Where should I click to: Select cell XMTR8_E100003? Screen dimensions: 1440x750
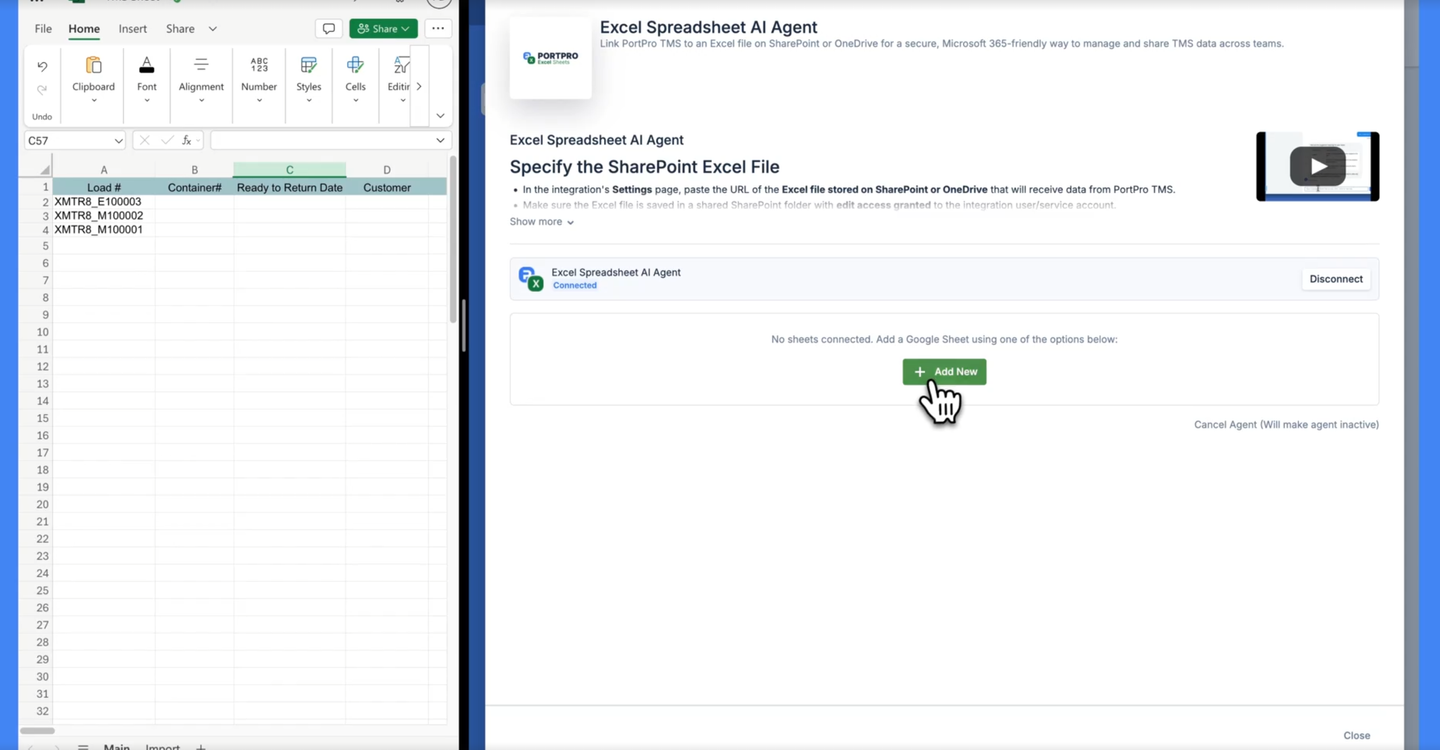click(104, 202)
